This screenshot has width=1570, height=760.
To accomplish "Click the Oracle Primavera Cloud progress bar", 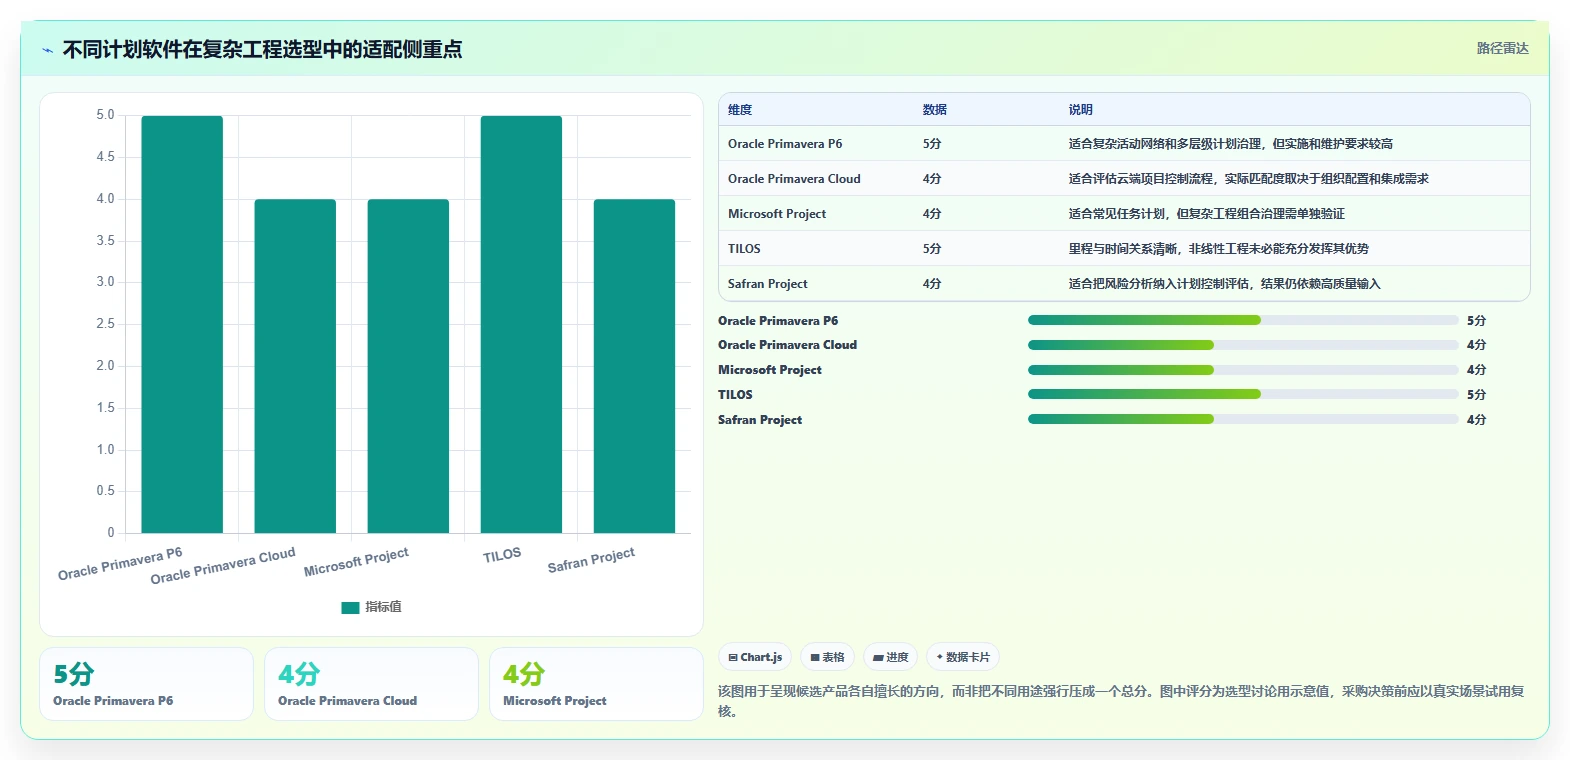I will [x=1243, y=345].
